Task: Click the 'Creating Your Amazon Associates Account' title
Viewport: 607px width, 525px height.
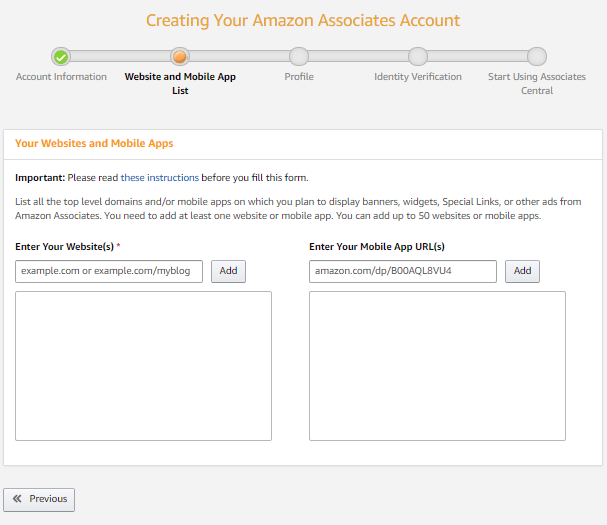Action: coord(303,21)
